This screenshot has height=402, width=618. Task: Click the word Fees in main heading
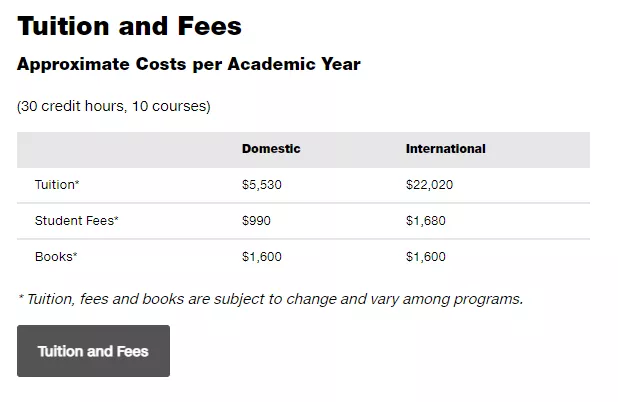[x=209, y=26]
